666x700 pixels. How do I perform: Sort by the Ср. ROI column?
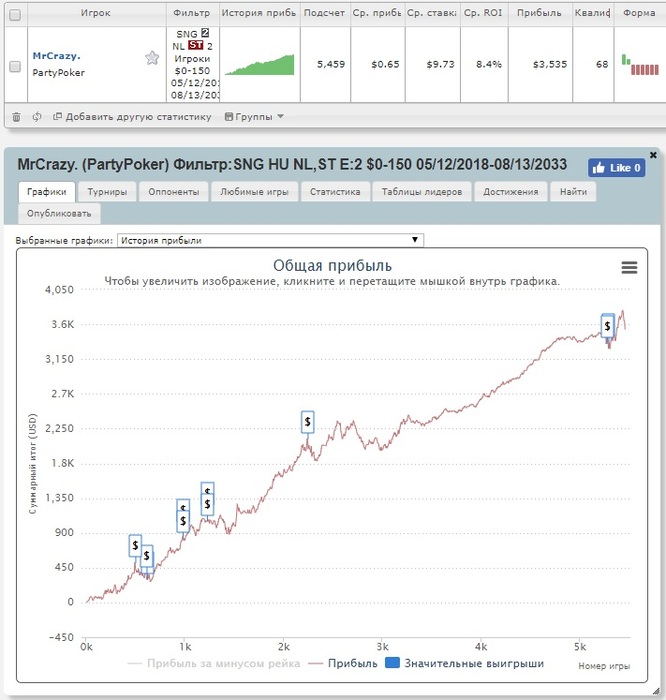point(483,13)
